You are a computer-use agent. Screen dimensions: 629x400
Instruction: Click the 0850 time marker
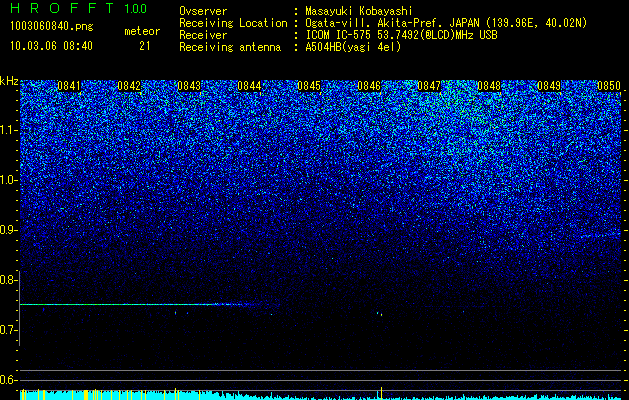pyautogui.click(x=609, y=86)
